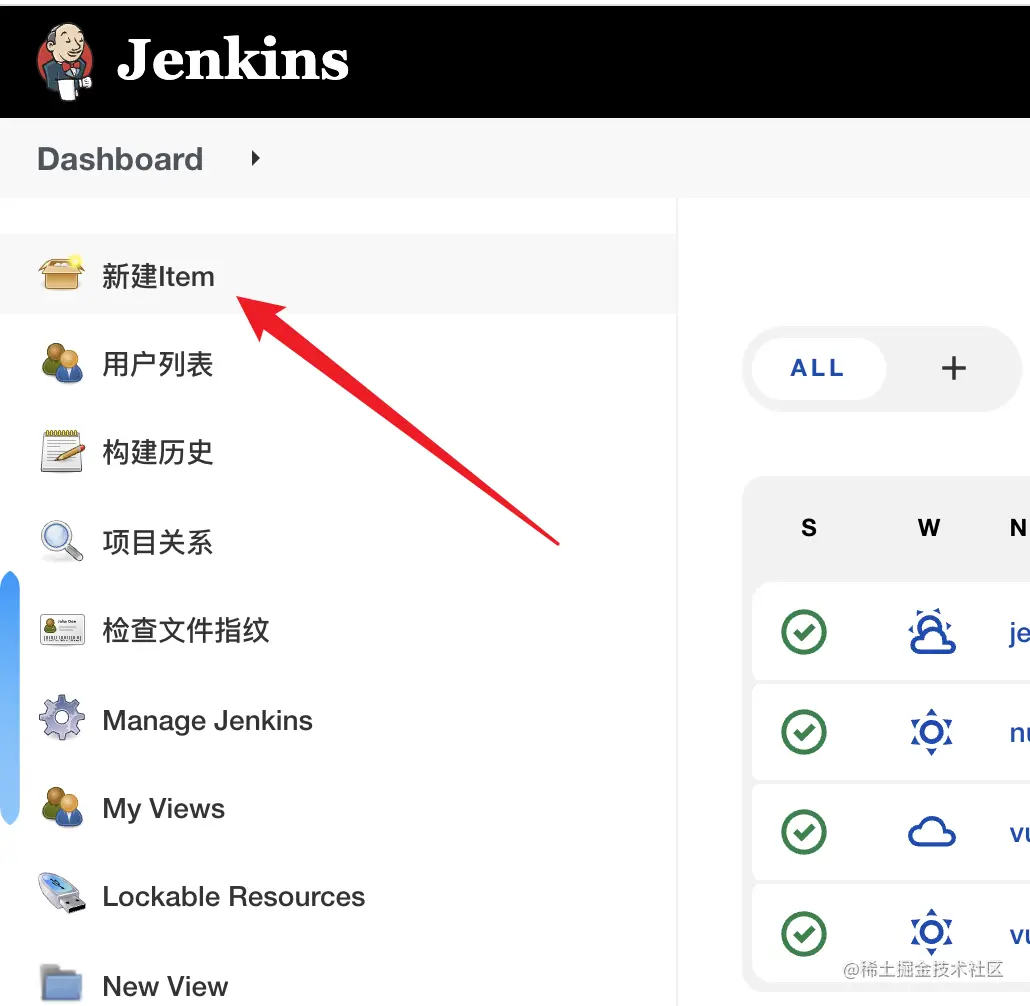Open the New View link
Image resolution: width=1030 pixels, height=1006 pixels.
point(166,986)
